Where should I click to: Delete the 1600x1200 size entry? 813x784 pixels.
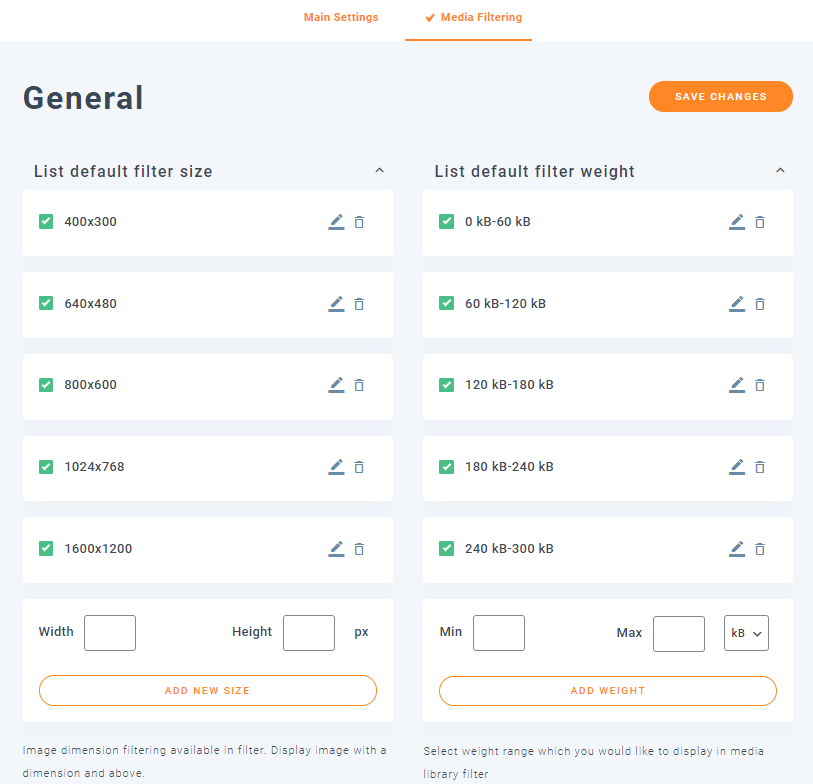pos(359,549)
